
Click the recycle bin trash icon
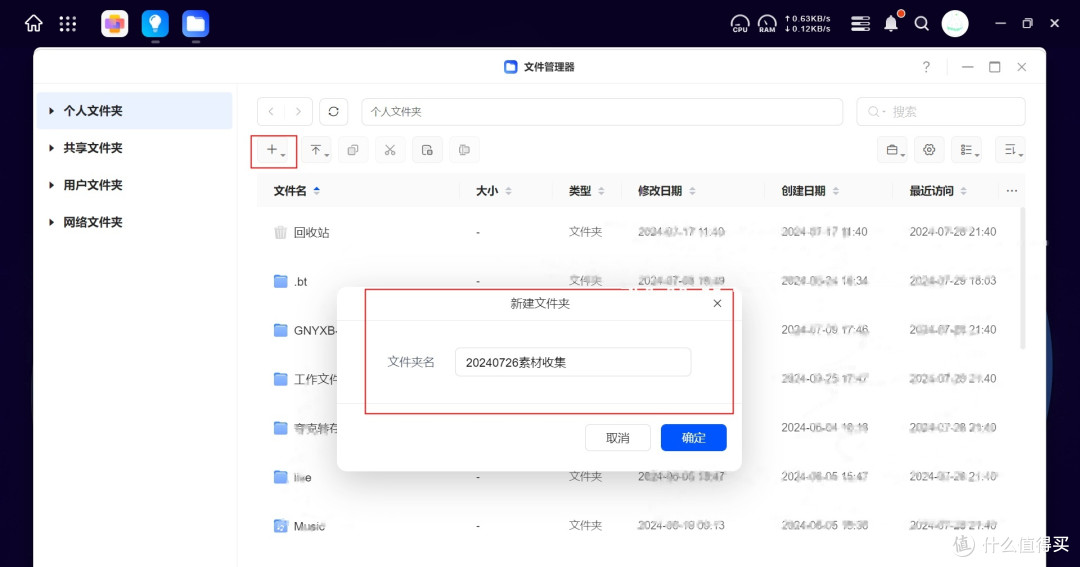[280, 233]
